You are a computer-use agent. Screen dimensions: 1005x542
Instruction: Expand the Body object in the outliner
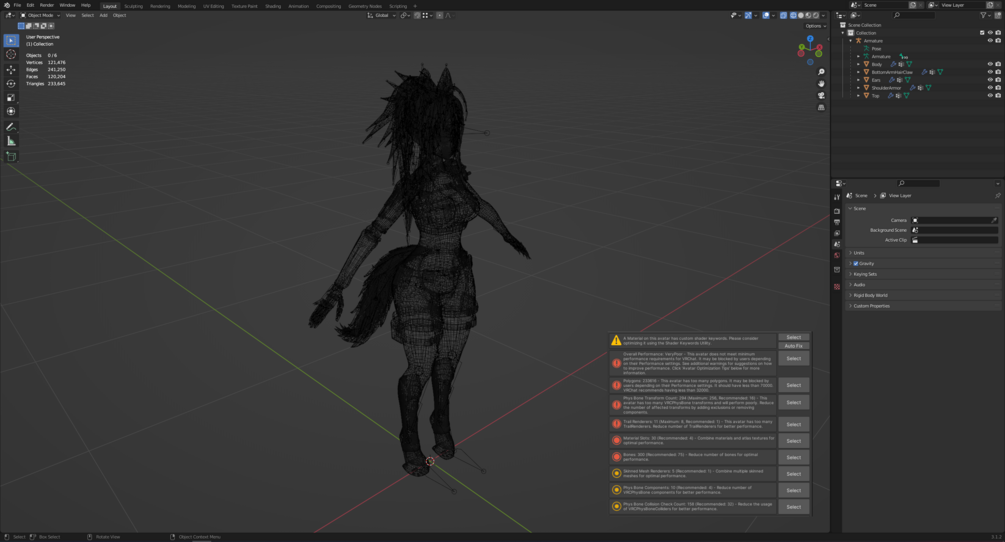tap(859, 64)
